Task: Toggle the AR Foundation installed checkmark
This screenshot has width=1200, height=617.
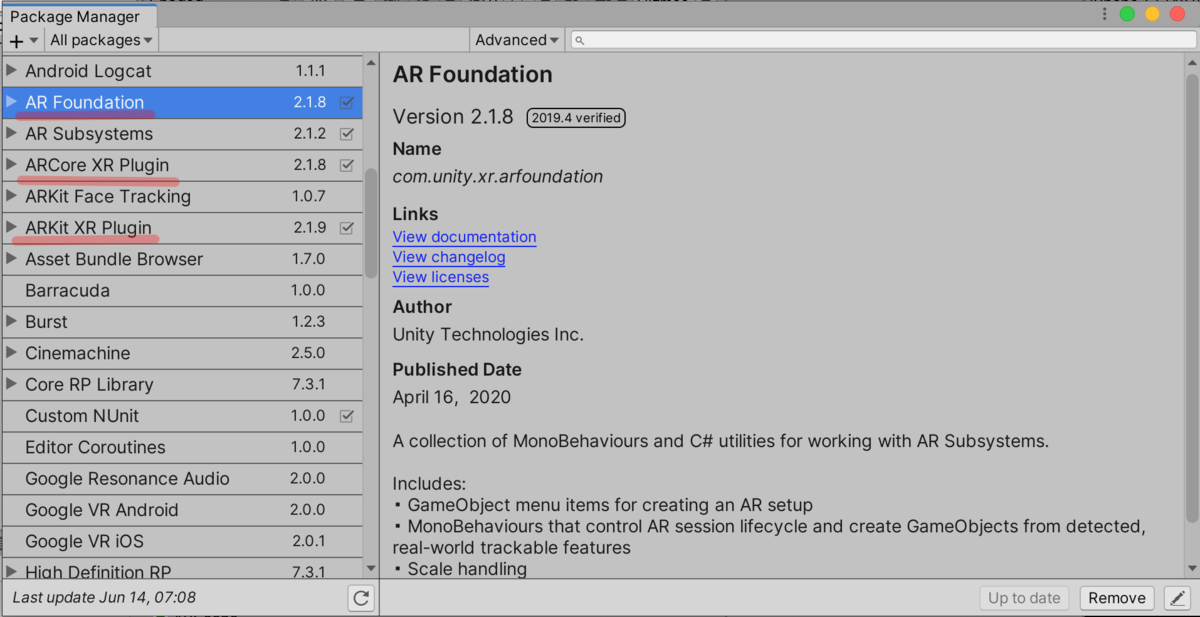Action: 347,102
